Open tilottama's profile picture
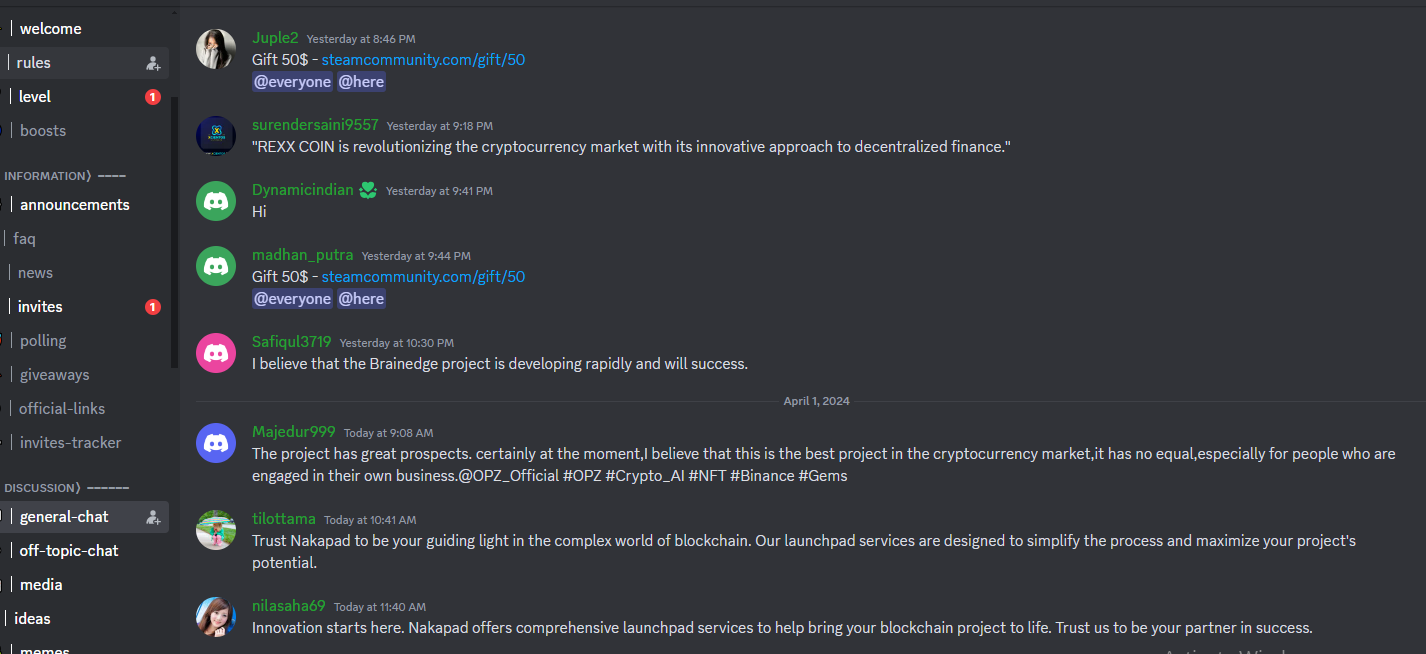This screenshot has width=1426, height=654. pyautogui.click(x=216, y=530)
